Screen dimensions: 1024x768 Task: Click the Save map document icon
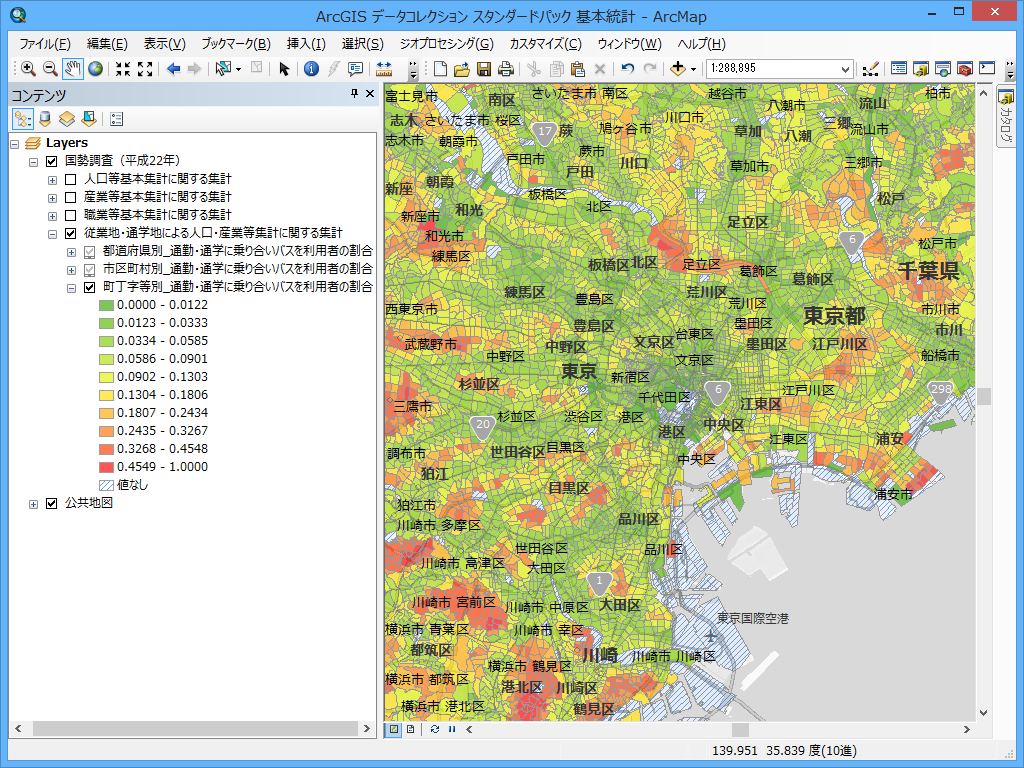tap(484, 69)
